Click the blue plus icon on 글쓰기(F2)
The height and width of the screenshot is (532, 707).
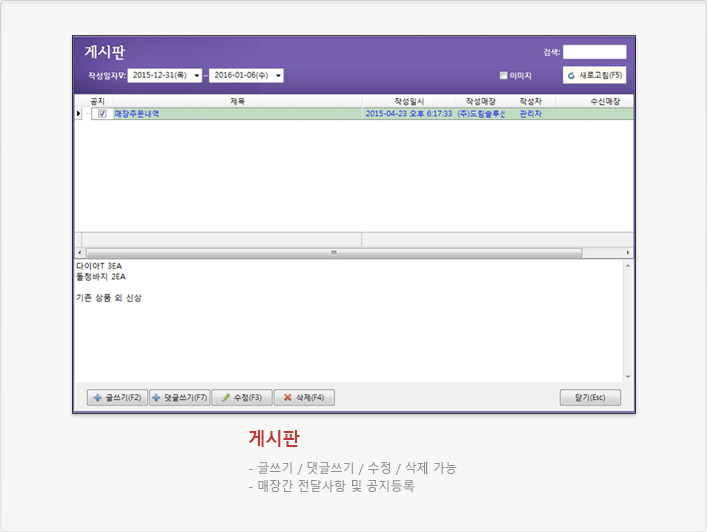coord(97,398)
